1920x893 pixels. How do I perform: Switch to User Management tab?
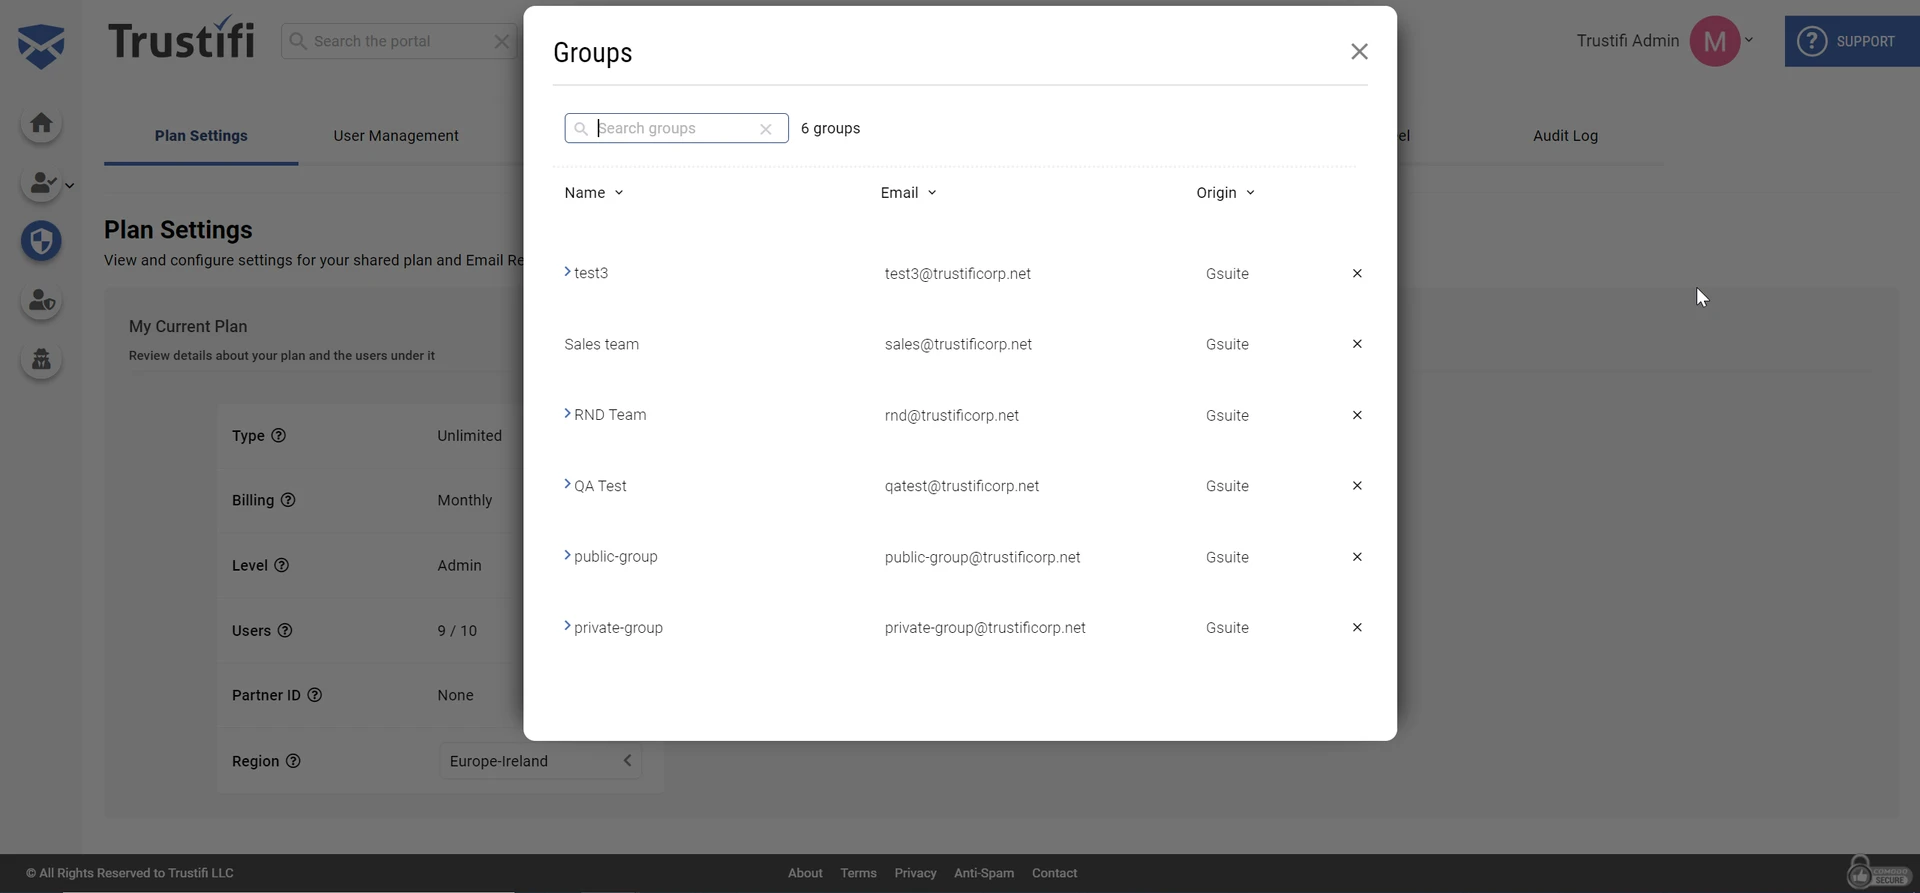[x=396, y=136]
